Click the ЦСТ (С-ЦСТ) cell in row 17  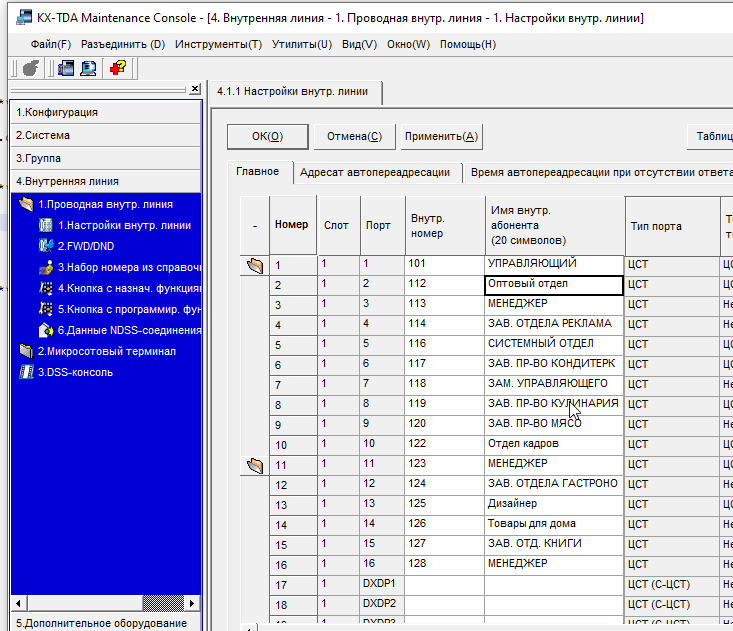[x=672, y=585]
